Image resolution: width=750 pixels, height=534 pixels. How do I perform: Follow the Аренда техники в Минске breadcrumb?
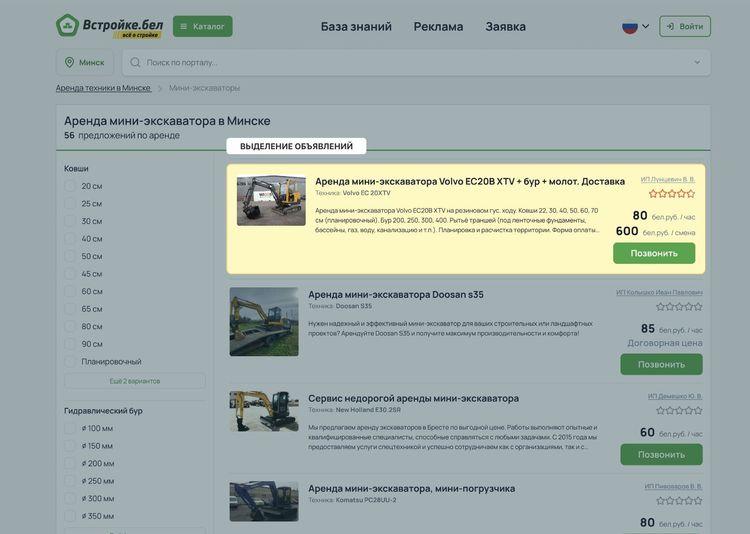click(103, 88)
